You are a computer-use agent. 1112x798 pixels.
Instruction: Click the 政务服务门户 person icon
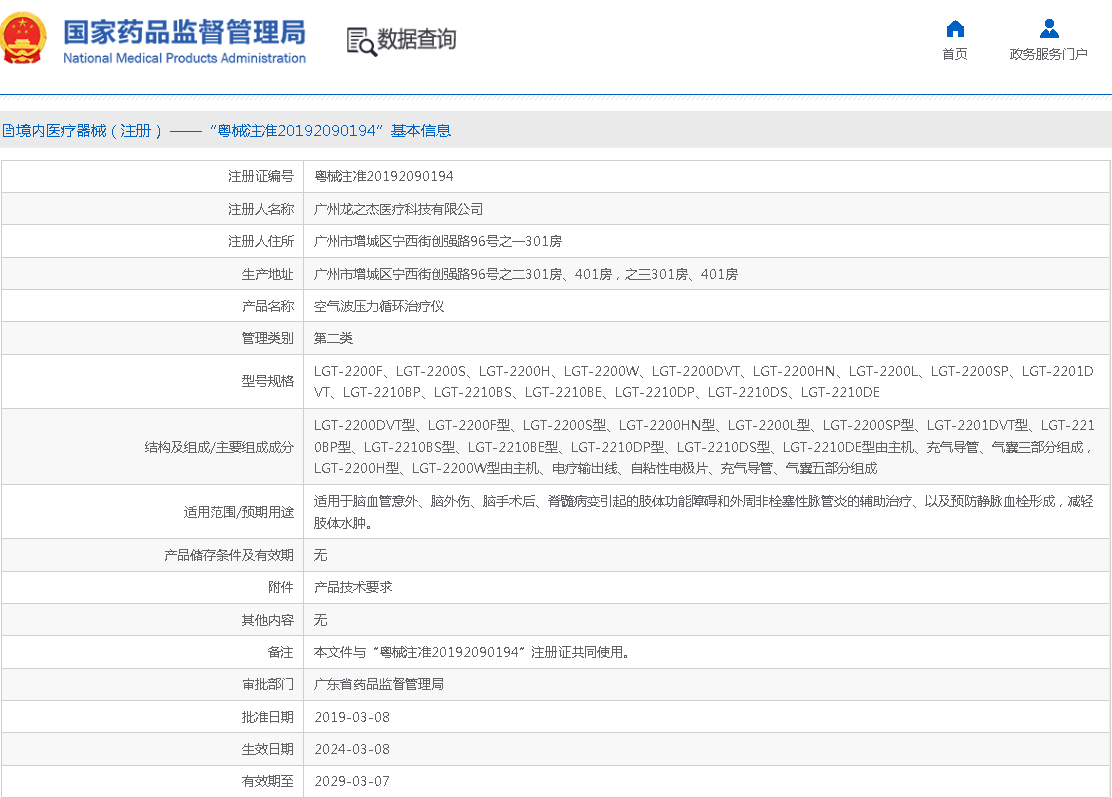click(1048, 28)
